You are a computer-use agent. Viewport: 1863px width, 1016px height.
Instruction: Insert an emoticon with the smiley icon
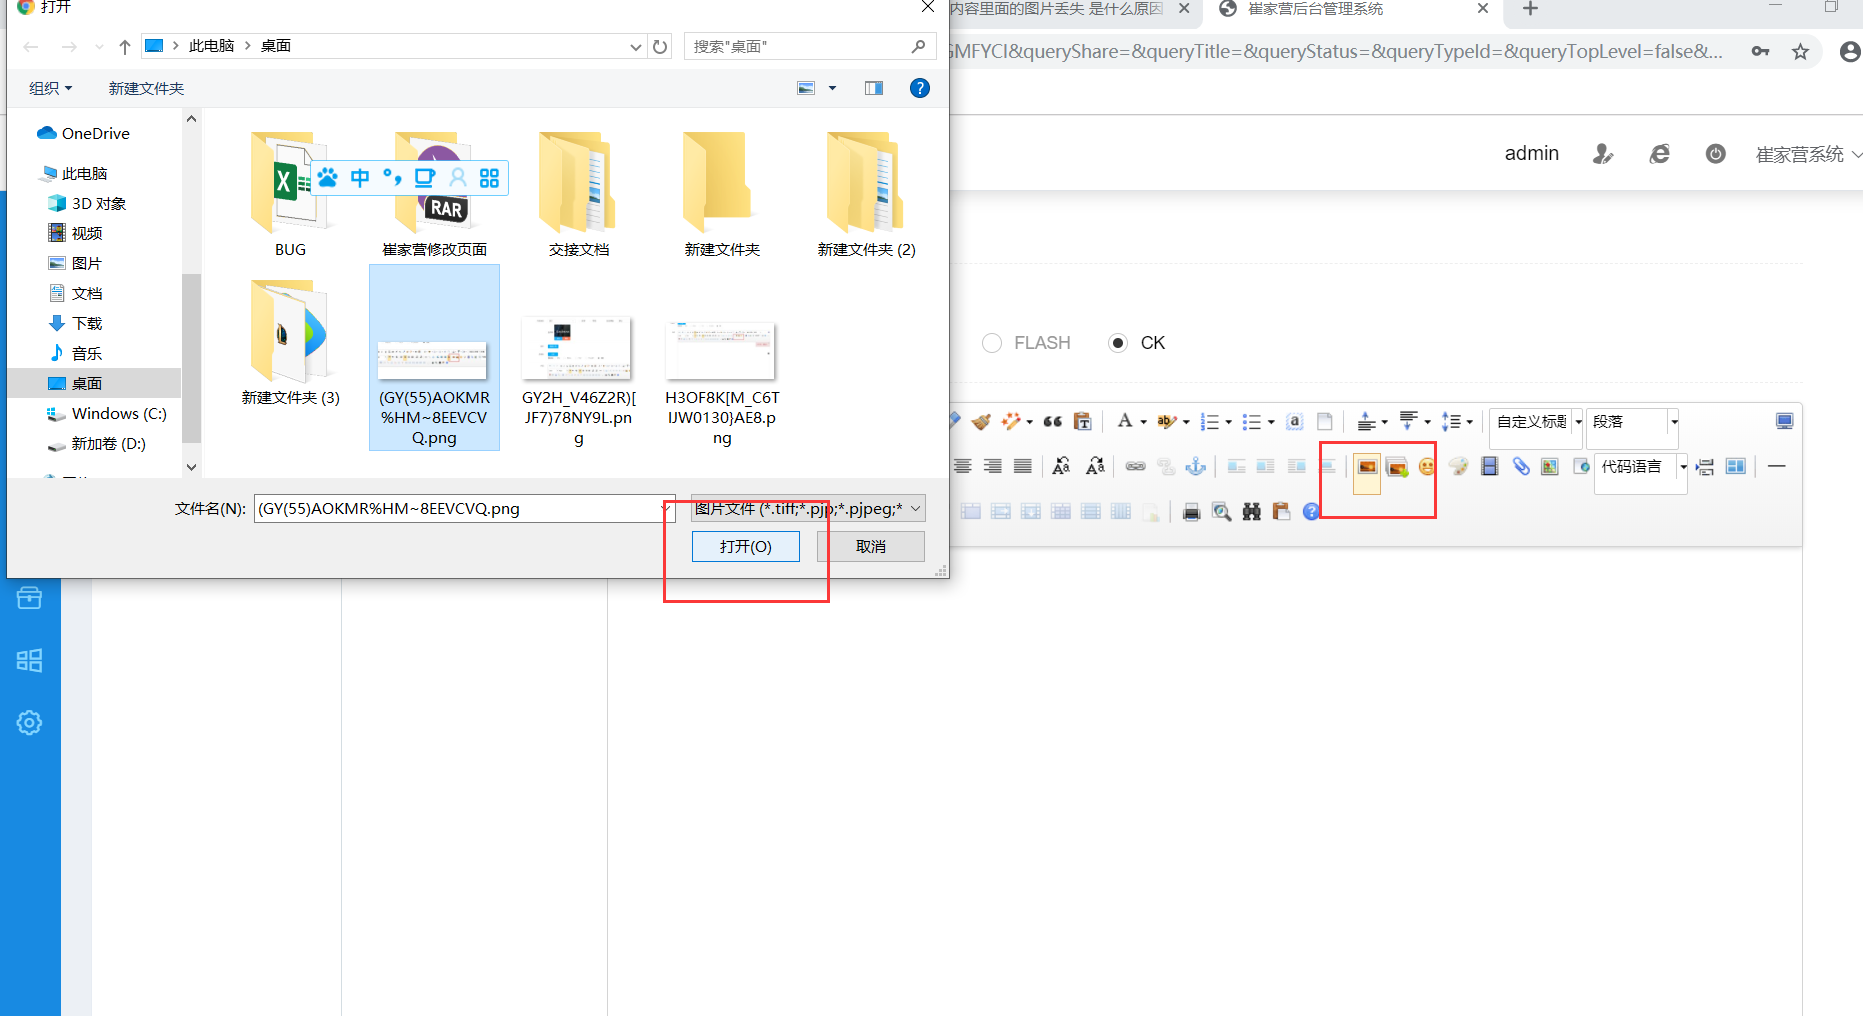coord(1427,467)
